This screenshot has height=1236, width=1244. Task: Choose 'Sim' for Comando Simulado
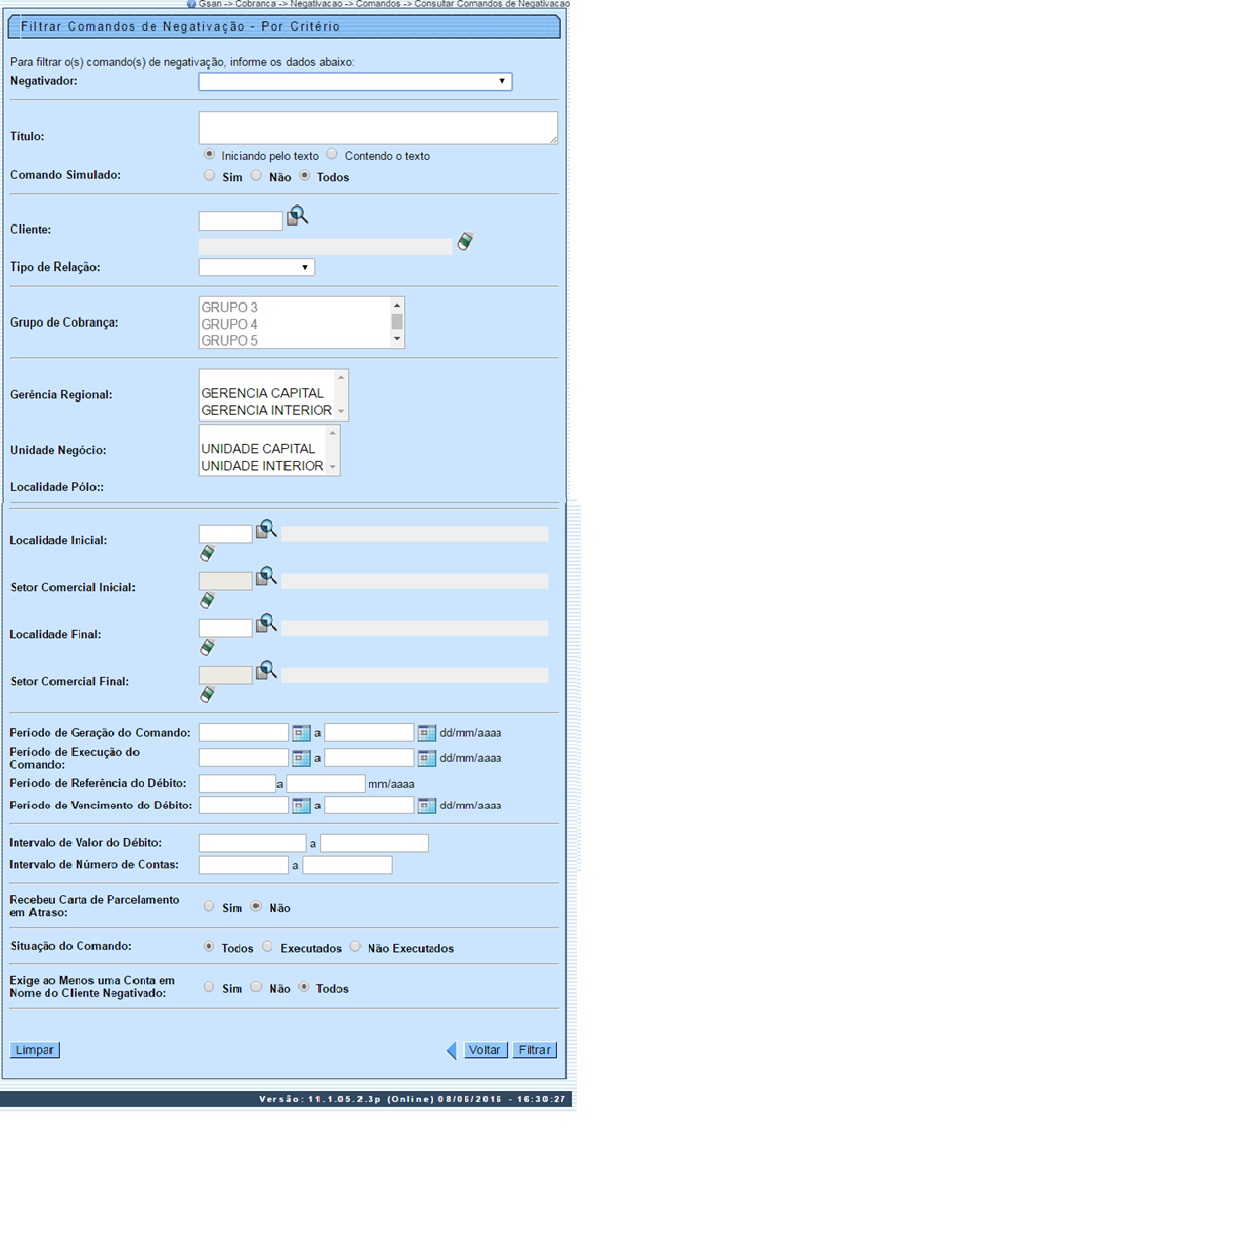pos(209,176)
